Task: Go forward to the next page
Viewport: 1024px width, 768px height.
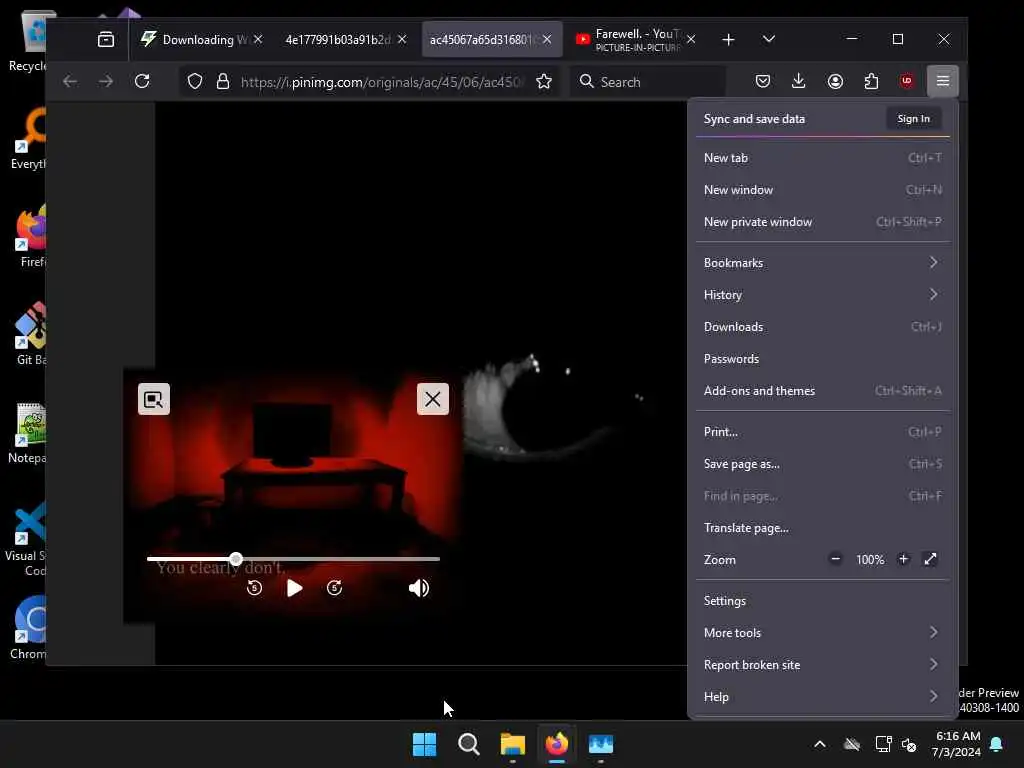Action: (x=106, y=81)
